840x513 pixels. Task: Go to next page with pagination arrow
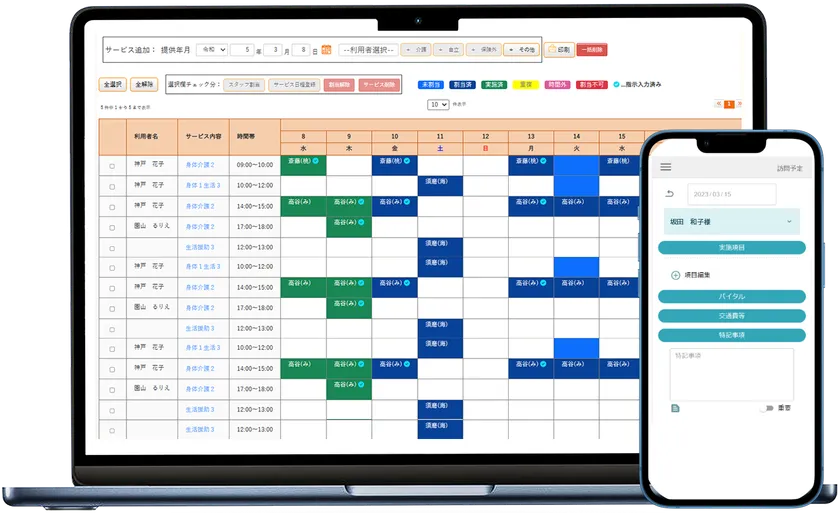739,104
